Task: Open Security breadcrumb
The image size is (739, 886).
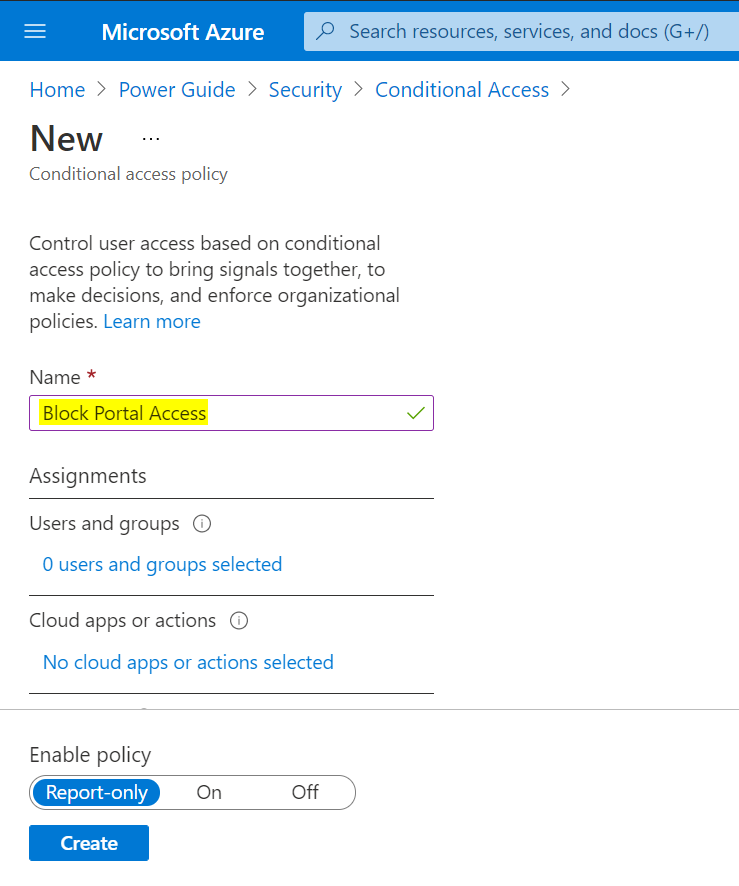Action: point(305,90)
